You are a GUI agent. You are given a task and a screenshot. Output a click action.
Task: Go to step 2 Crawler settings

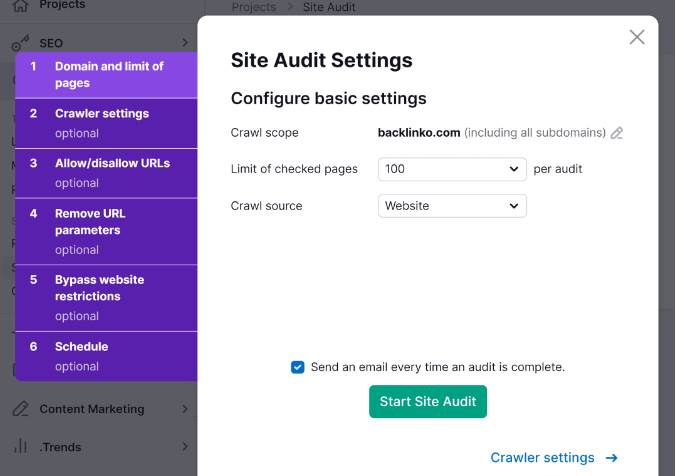pyautogui.click(x=106, y=123)
